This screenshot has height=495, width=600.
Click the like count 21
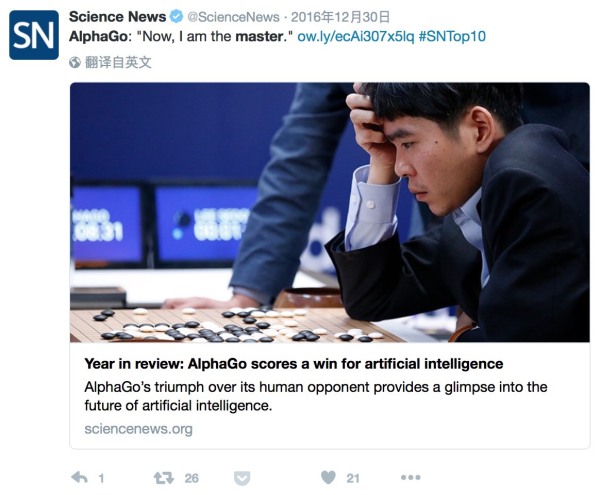click(x=353, y=478)
